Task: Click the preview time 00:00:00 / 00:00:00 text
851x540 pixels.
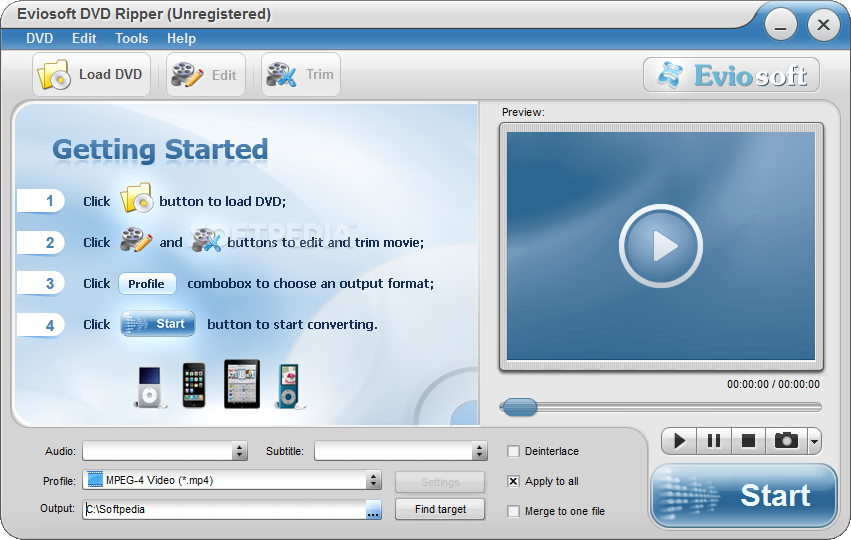Action: click(x=773, y=384)
